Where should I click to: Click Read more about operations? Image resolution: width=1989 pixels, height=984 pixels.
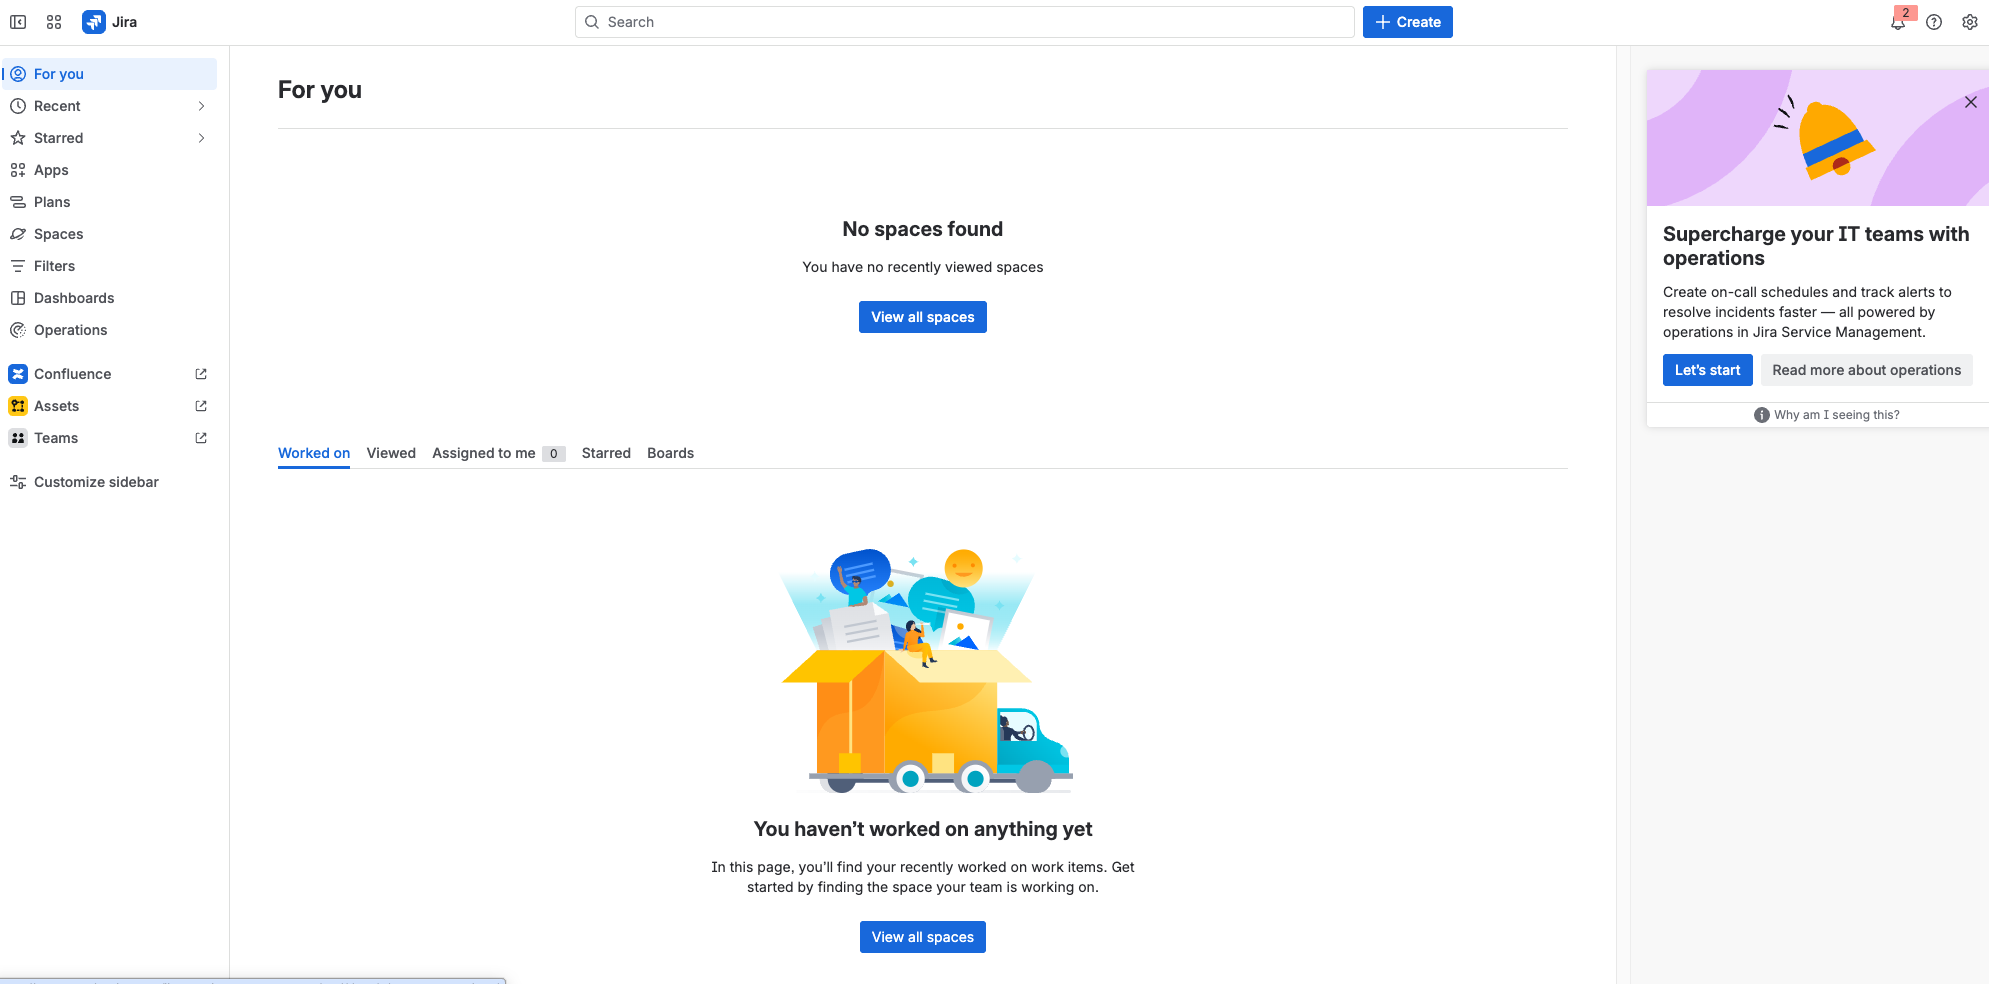pyautogui.click(x=1866, y=370)
